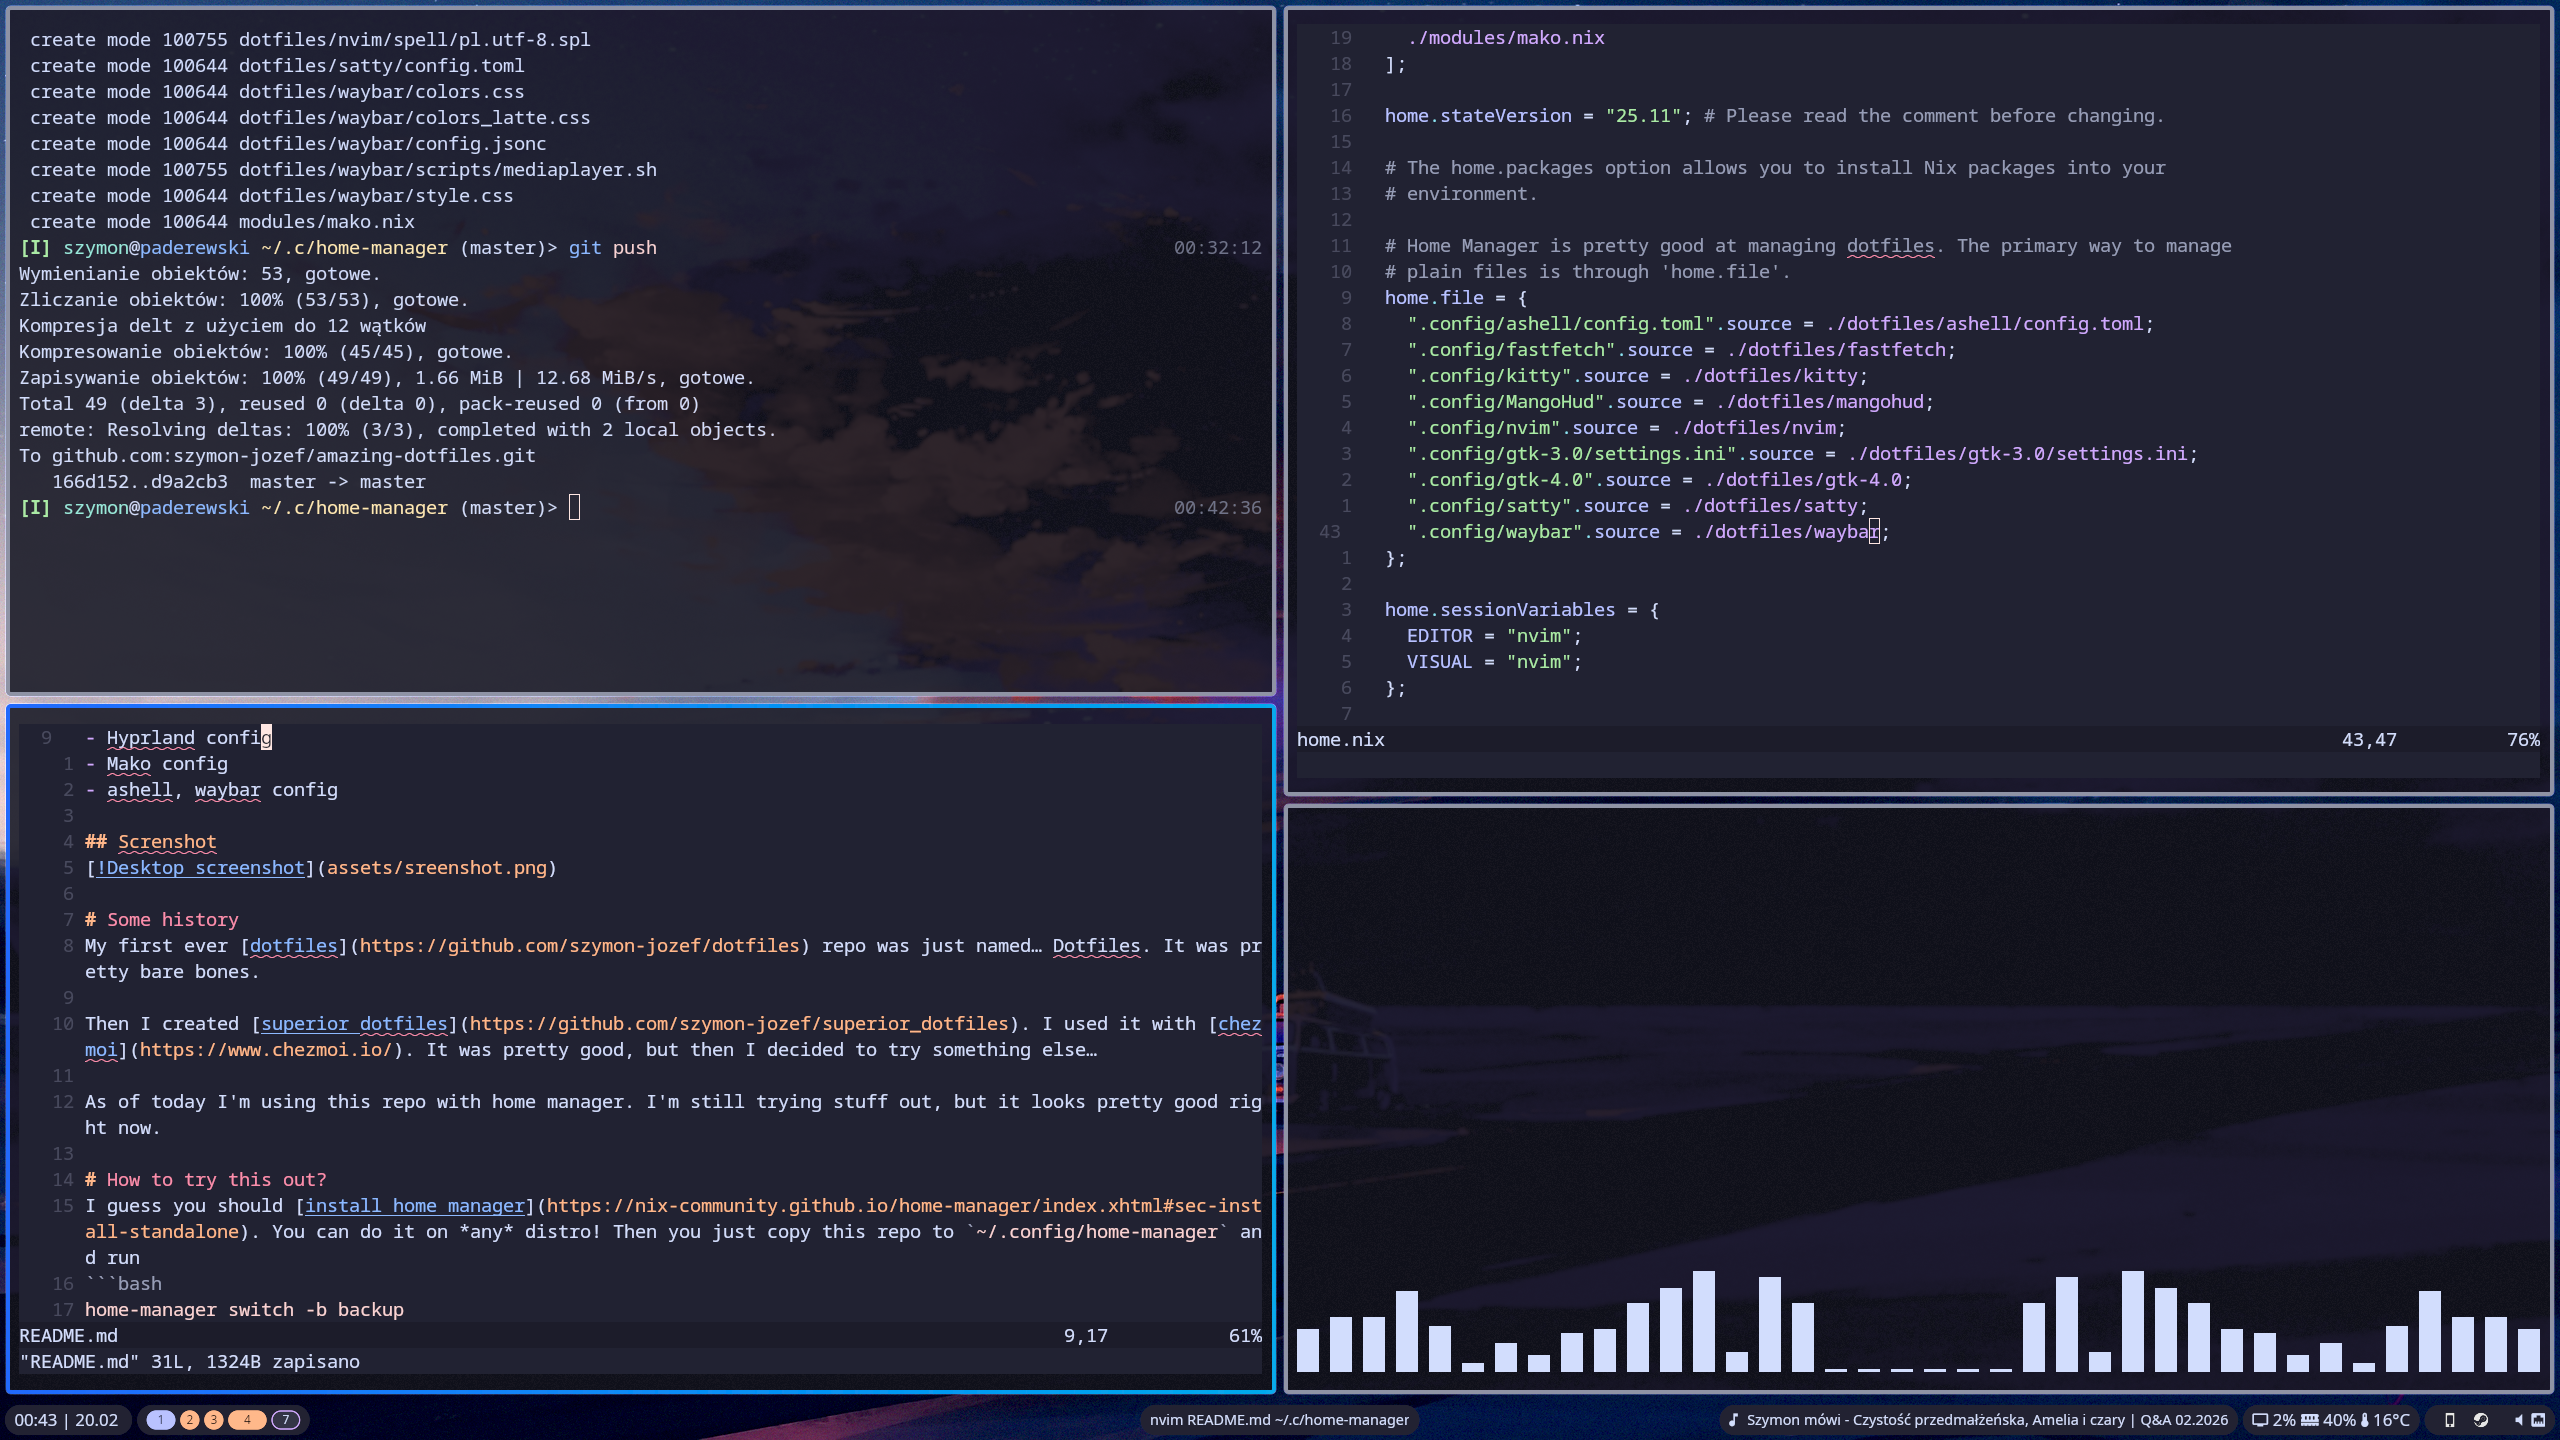
Task: Click 'dotfiles/waybar/scripts/mediaplayer.sh' terminal line
Action: [x=343, y=169]
